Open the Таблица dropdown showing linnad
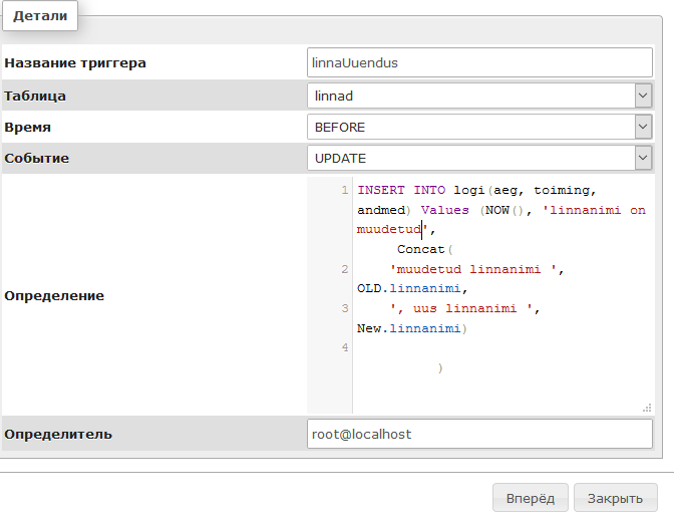 [x=480, y=95]
